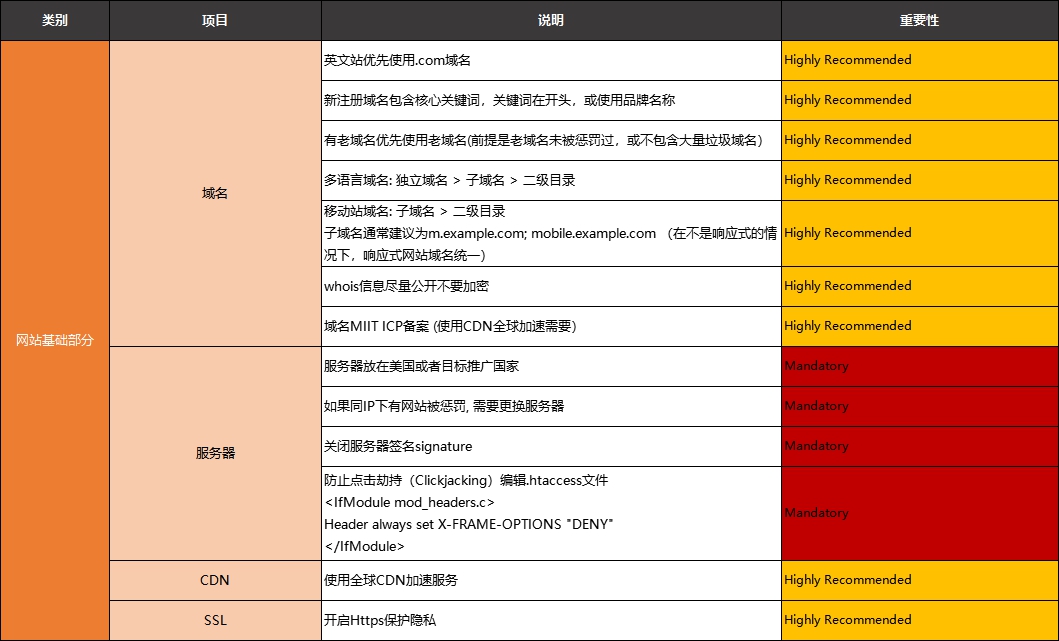Select Mandatory in the 关闭服务器签名signature row

point(920,446)
